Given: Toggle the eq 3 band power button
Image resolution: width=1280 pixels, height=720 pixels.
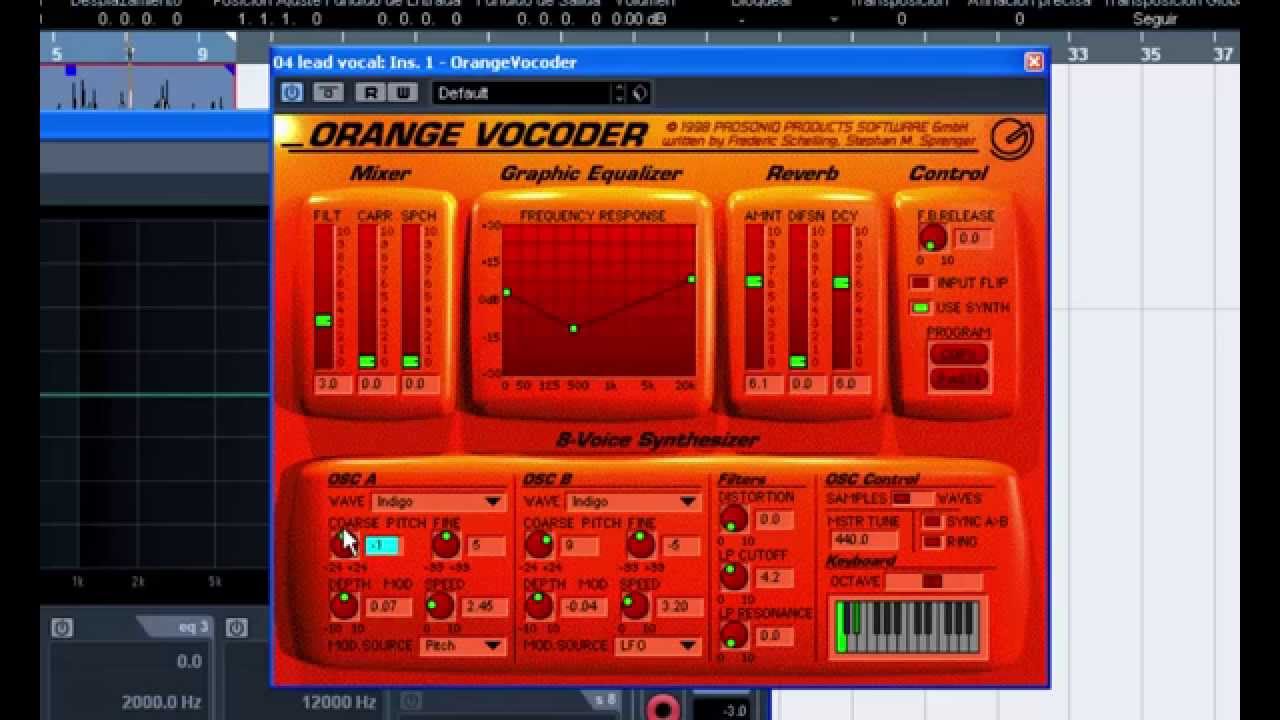Looking at the screenshot, I should (61, 628).
